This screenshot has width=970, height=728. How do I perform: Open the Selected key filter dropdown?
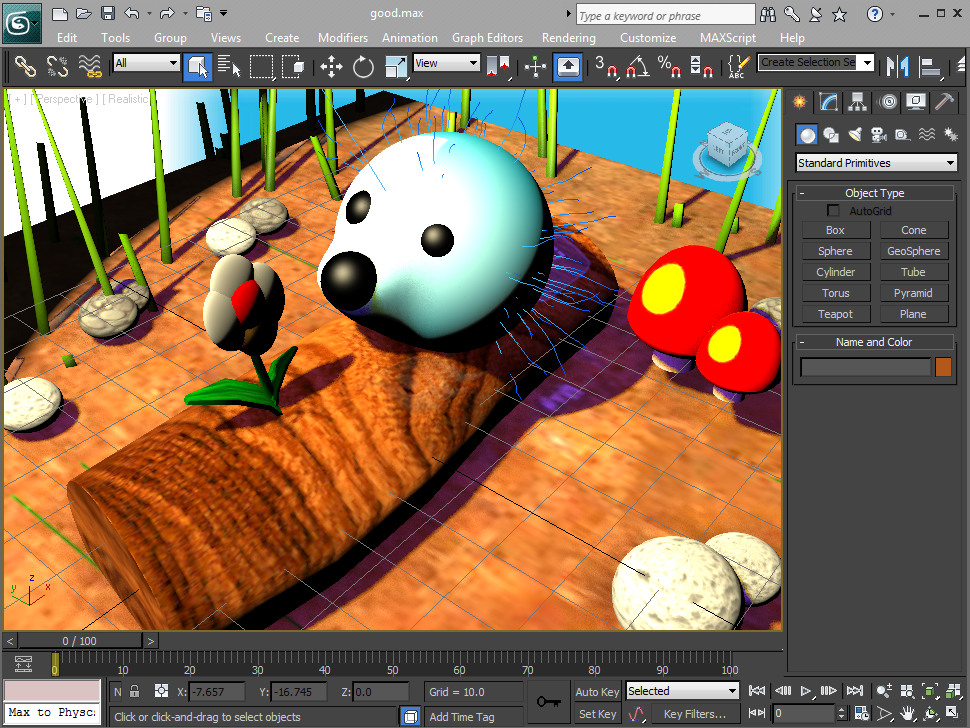pos(682,691)
